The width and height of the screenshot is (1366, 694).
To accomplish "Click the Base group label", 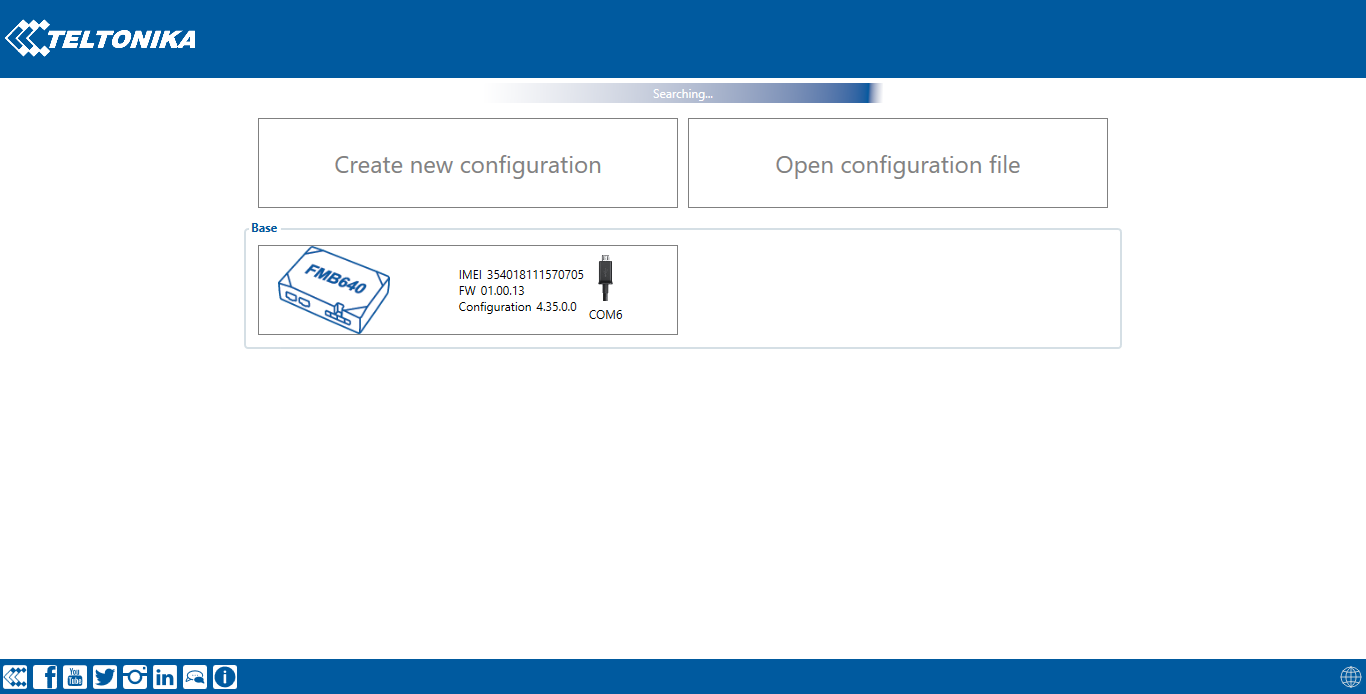I will [264, 228].
